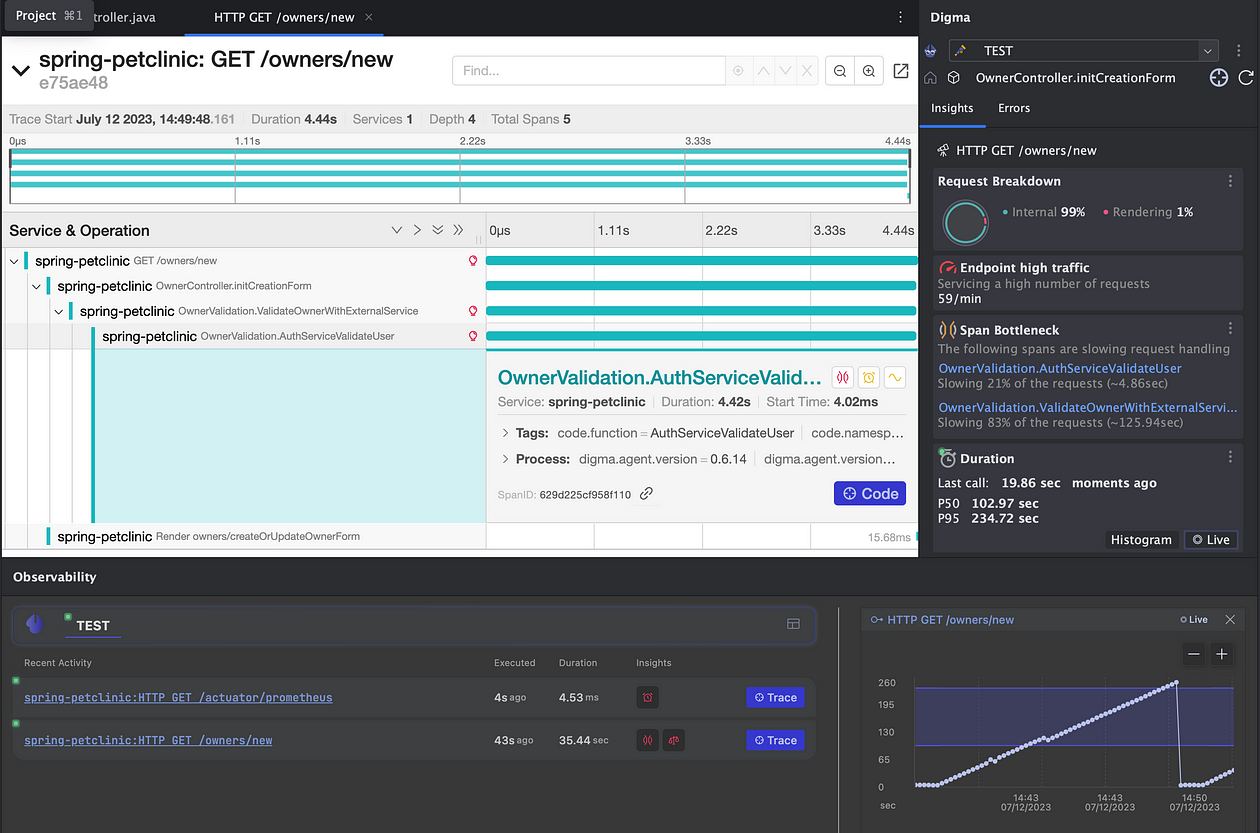The image size is (1260, 833).
Task: Click the alarm duration icon in span details
Action: [868, 377]
